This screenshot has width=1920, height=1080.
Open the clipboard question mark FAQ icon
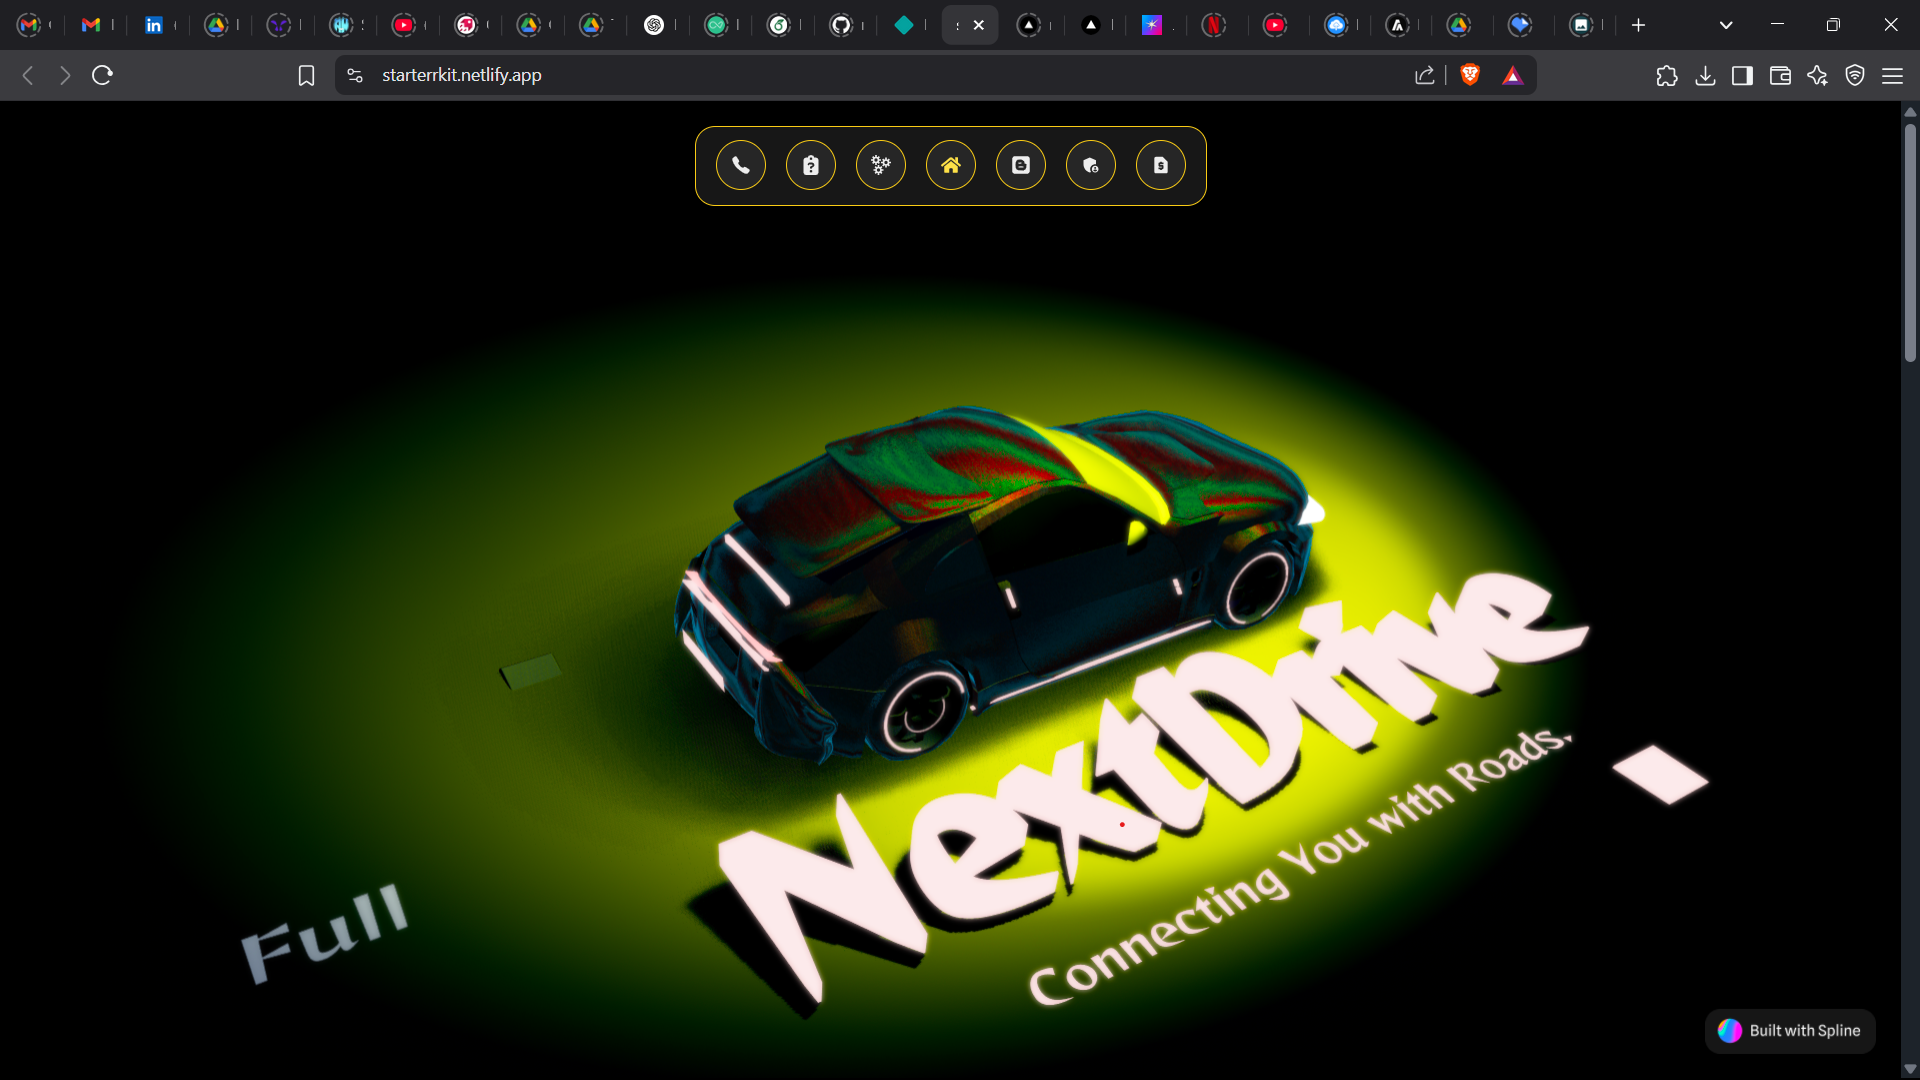click(x=811, y=166)
